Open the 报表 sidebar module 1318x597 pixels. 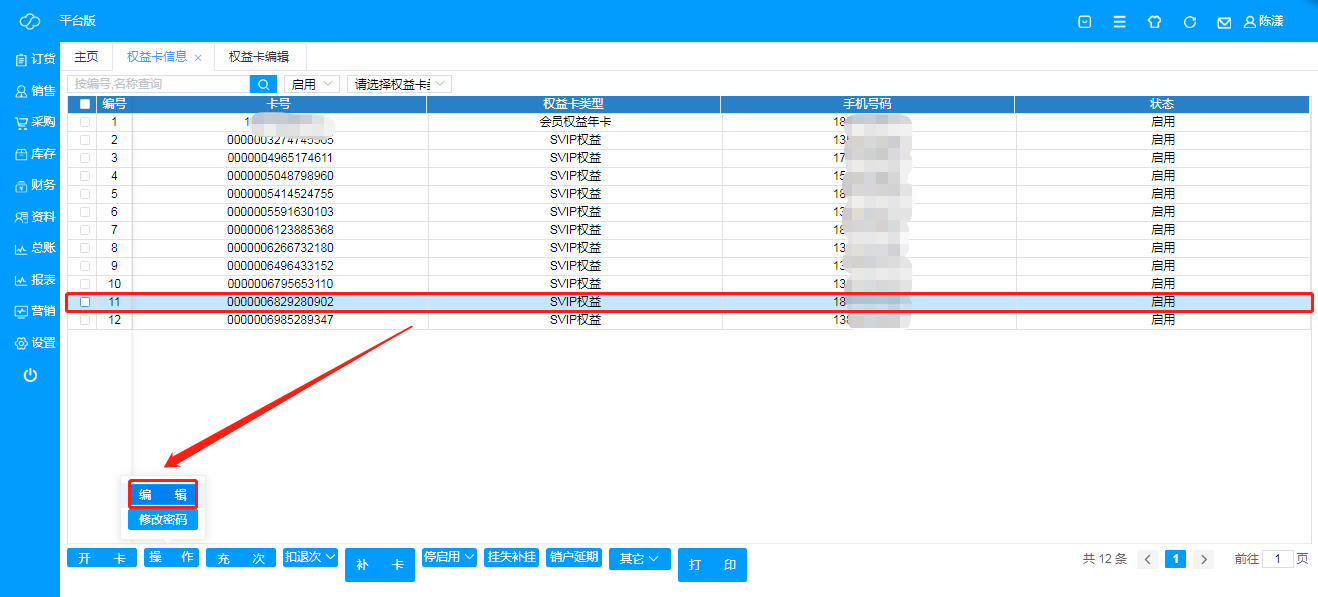[x=35, y=280]
